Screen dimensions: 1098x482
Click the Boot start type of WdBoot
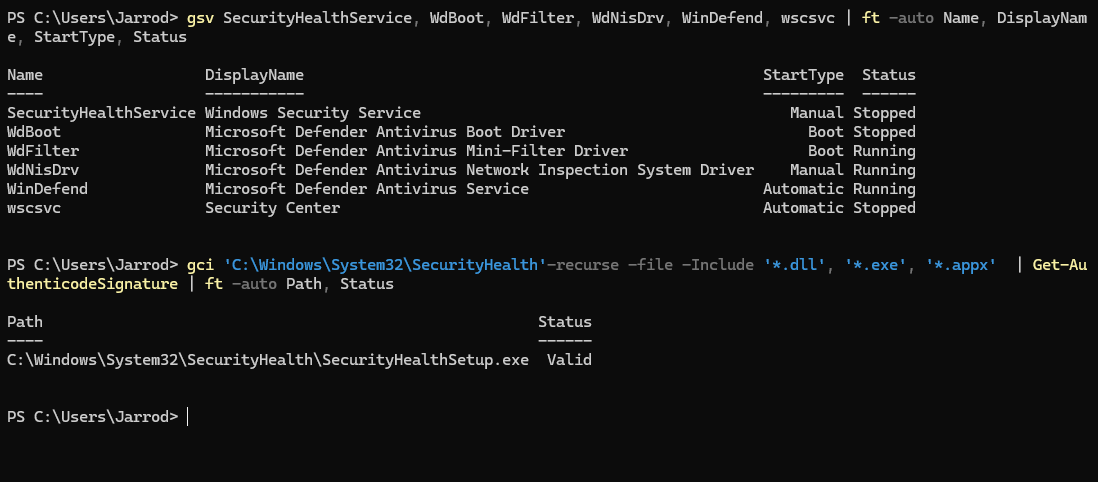[x=826, y=132]
